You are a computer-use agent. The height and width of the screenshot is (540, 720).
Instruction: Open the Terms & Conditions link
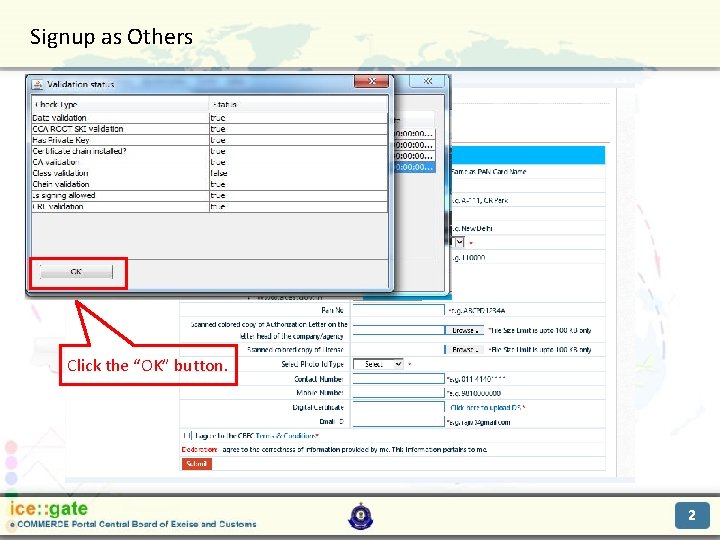pos(285,436)
